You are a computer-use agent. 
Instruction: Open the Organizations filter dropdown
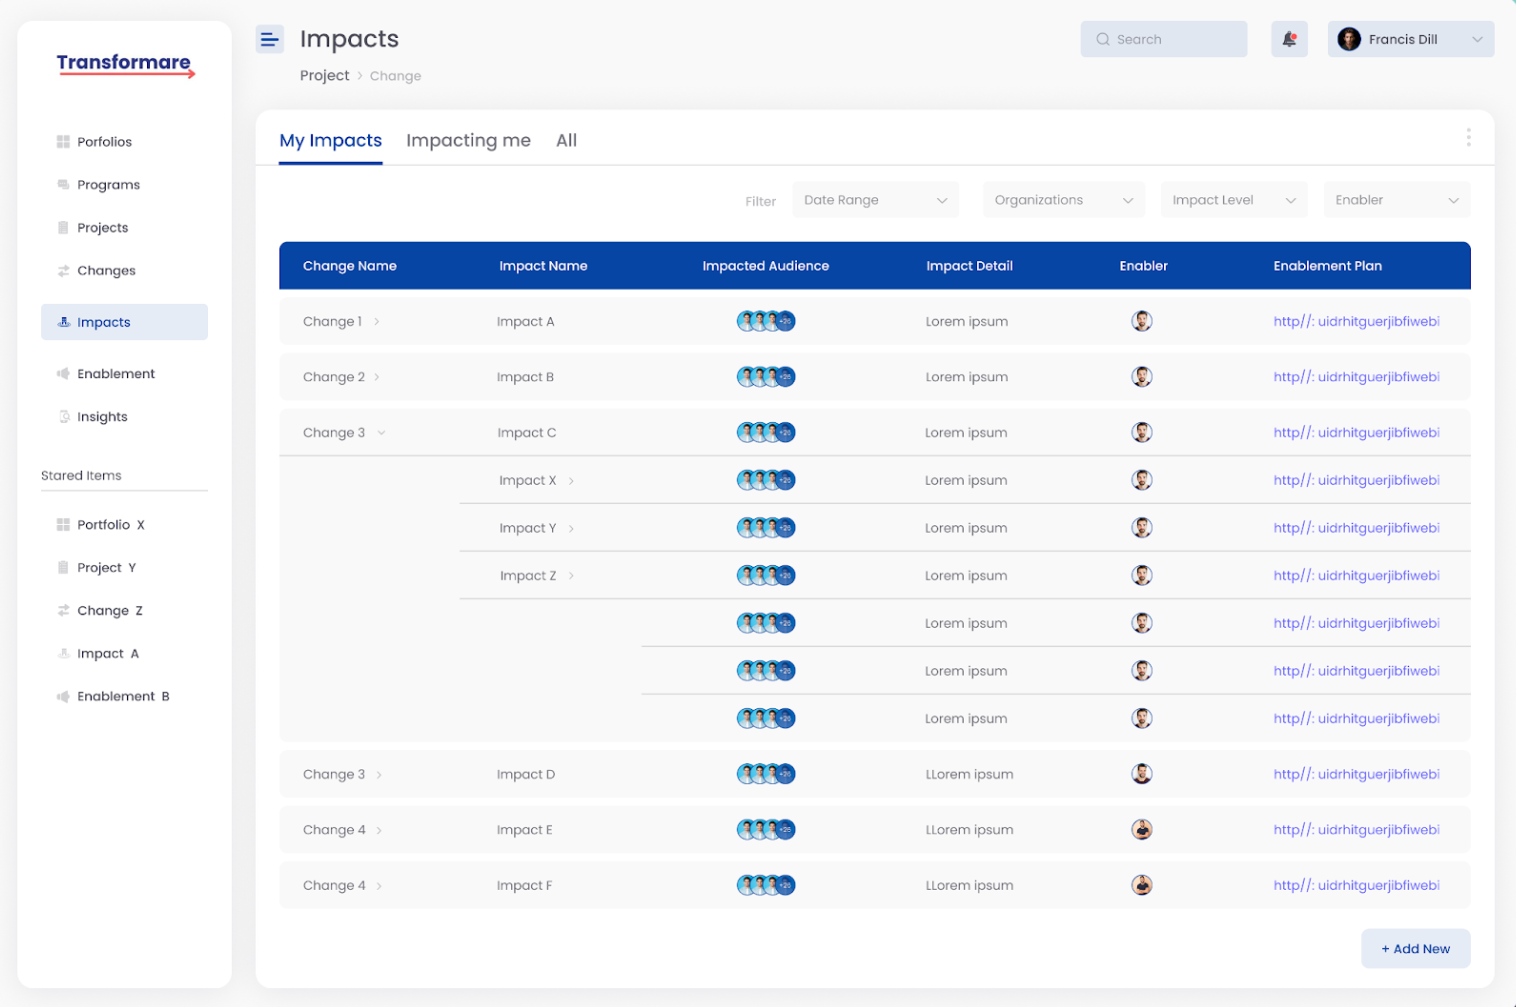[1064, 200]
